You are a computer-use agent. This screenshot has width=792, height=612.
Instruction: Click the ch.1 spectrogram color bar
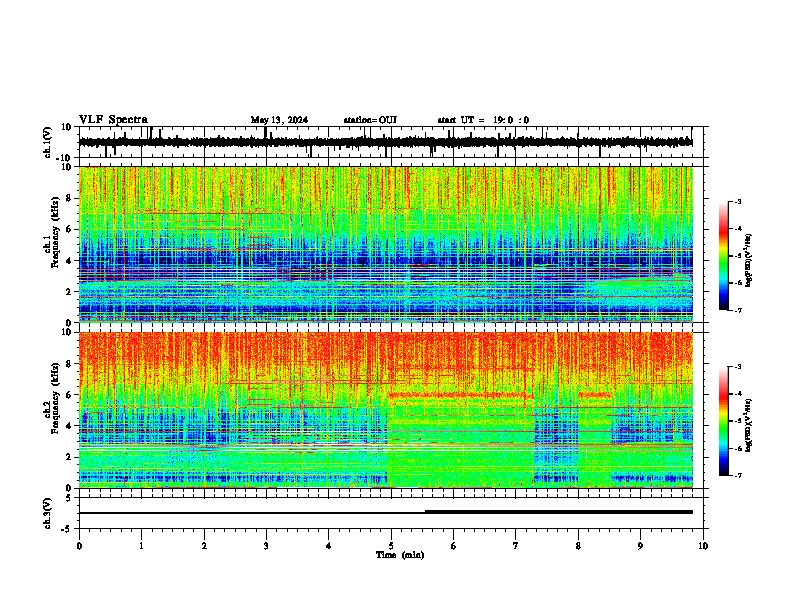[x=723, y=256]
